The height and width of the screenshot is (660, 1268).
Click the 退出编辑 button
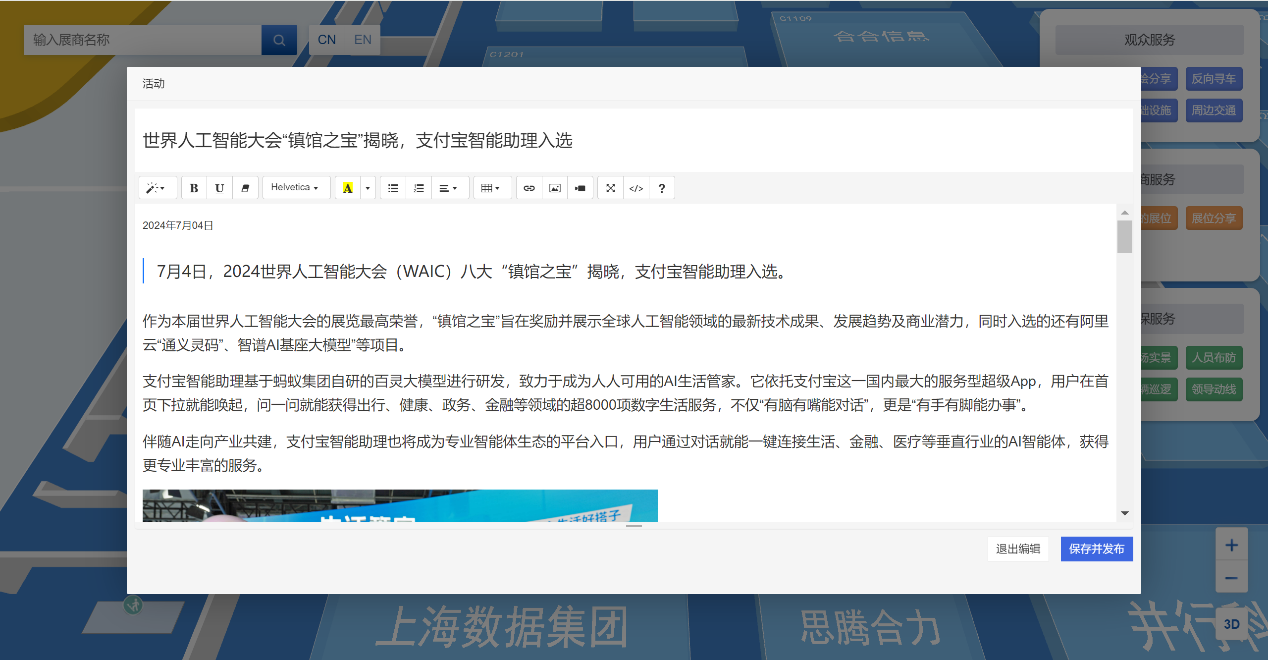(1017, 549)
